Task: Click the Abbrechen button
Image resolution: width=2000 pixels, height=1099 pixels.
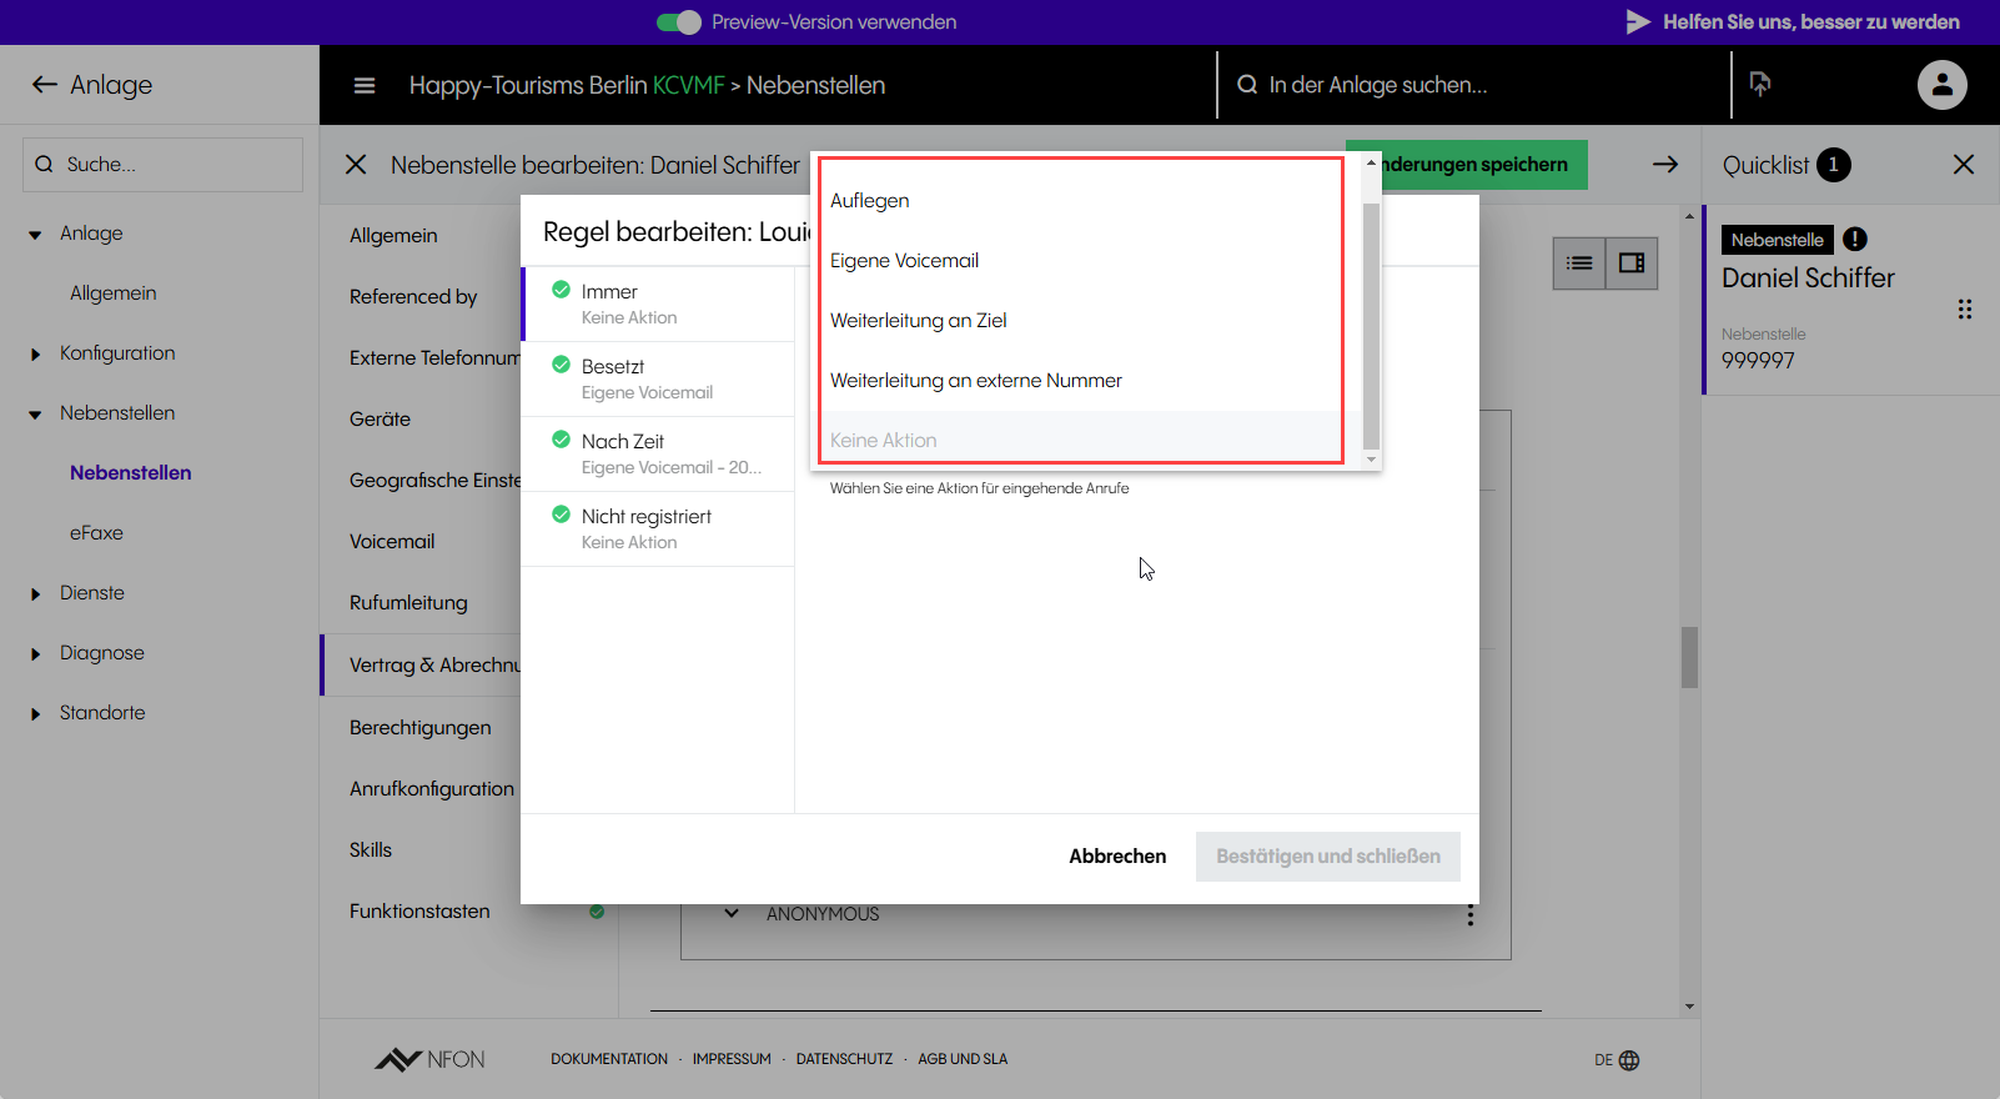Action: point(1117,856)
